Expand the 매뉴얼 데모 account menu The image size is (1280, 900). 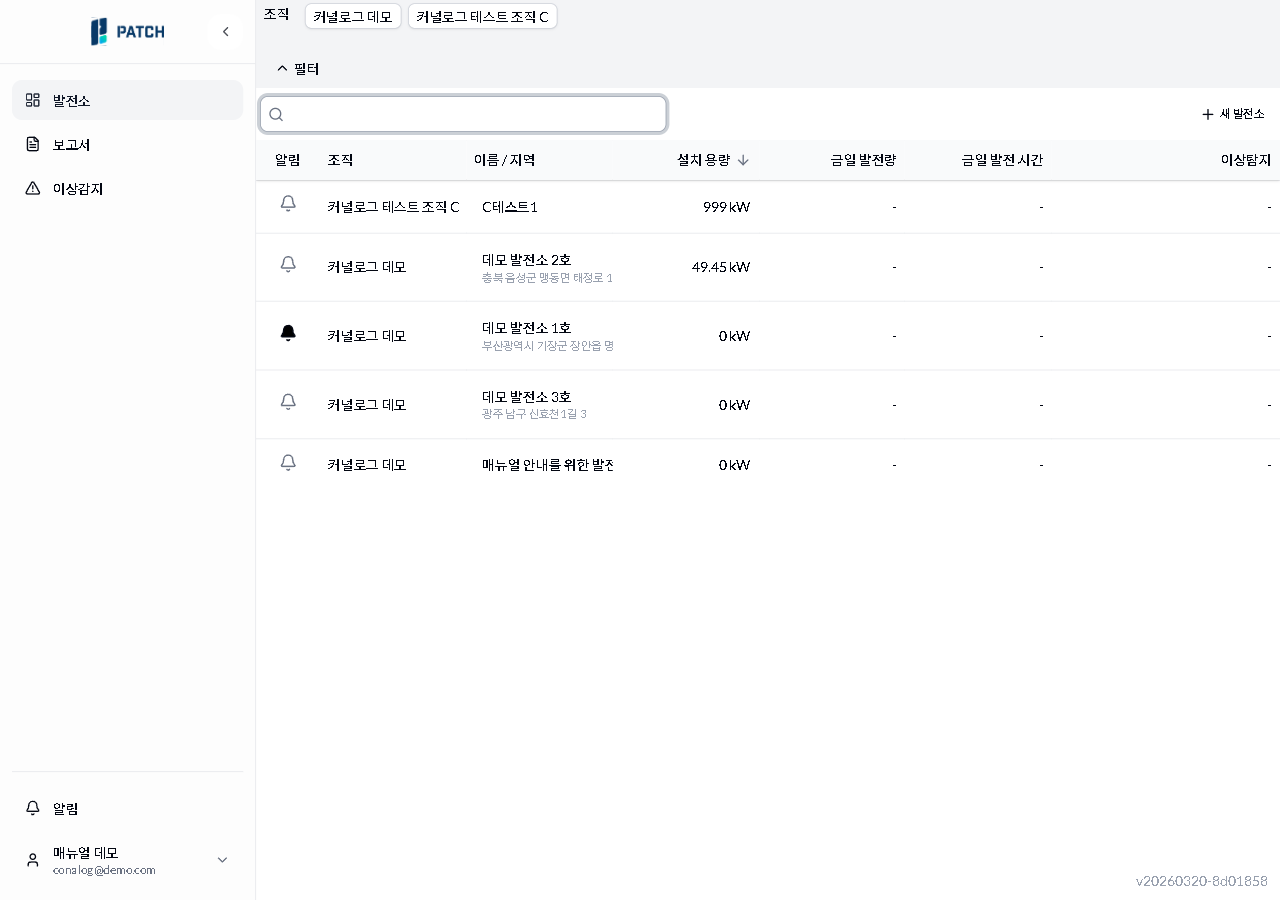(x=222, y=860)
